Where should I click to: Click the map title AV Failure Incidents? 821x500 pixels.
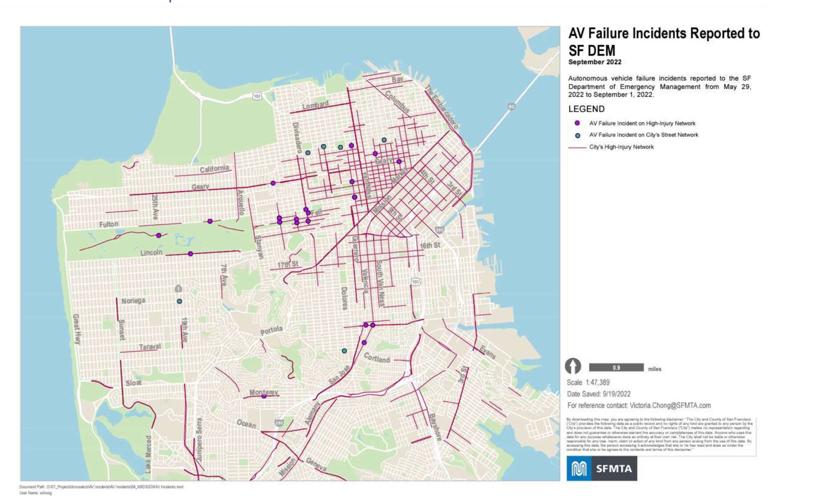click(x=664, y=40)
